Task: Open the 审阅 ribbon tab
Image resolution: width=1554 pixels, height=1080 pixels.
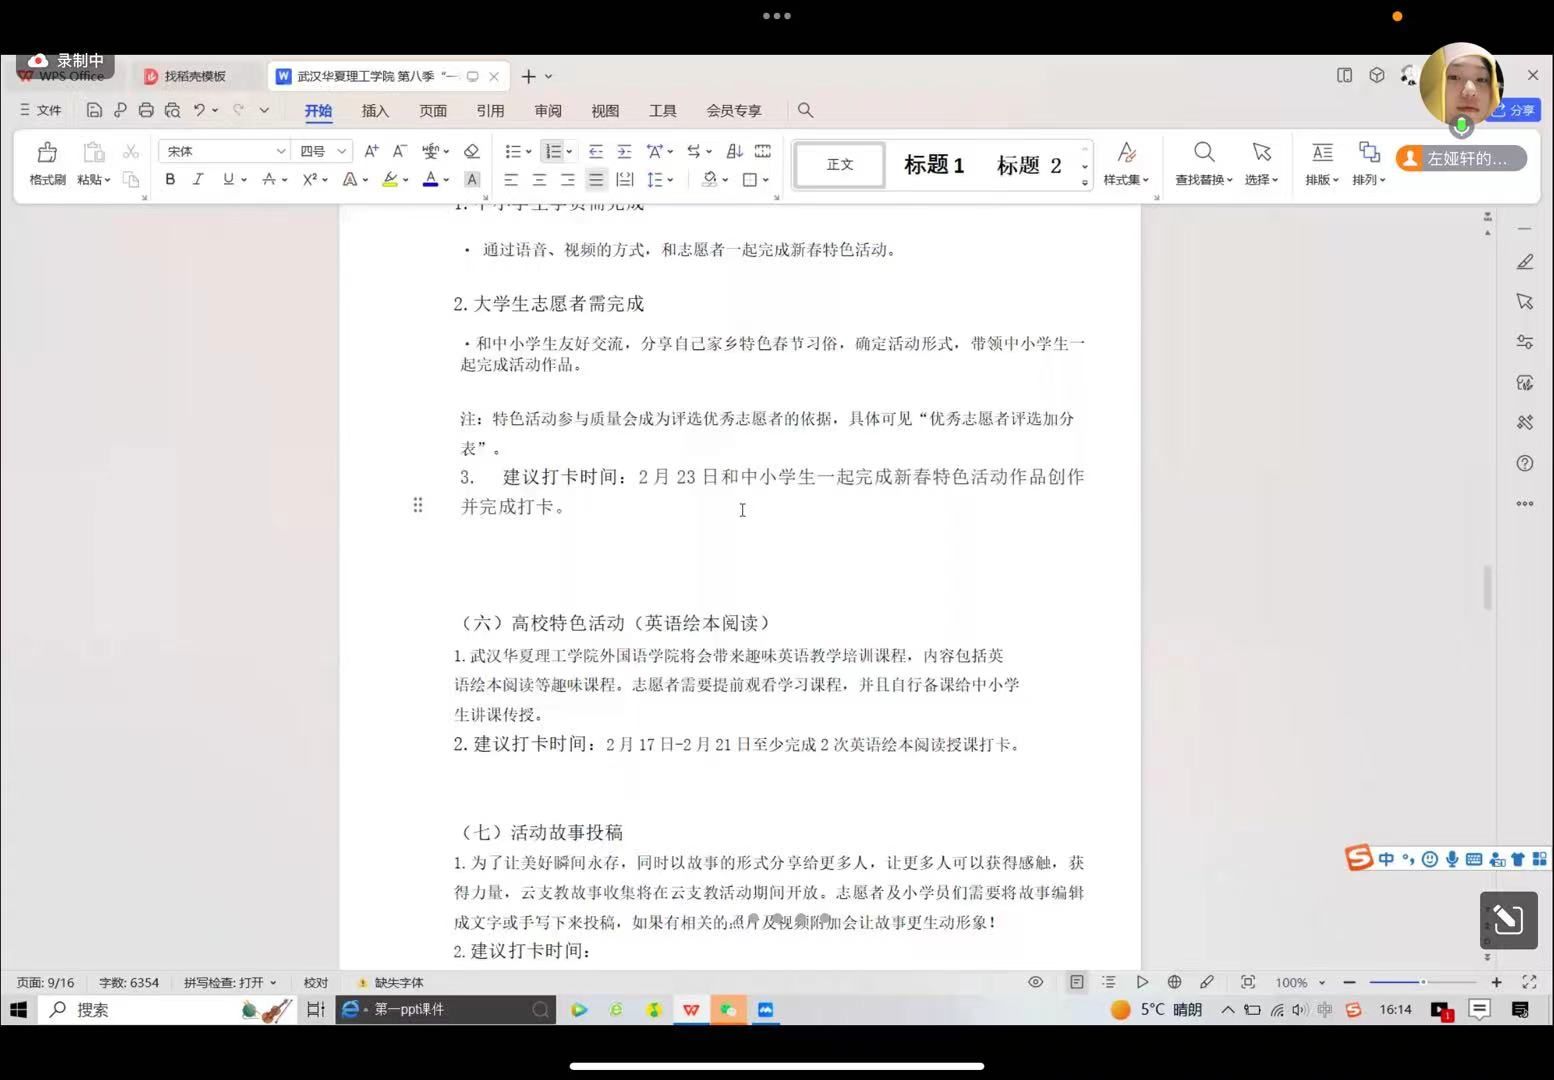Action: (548, 111)
